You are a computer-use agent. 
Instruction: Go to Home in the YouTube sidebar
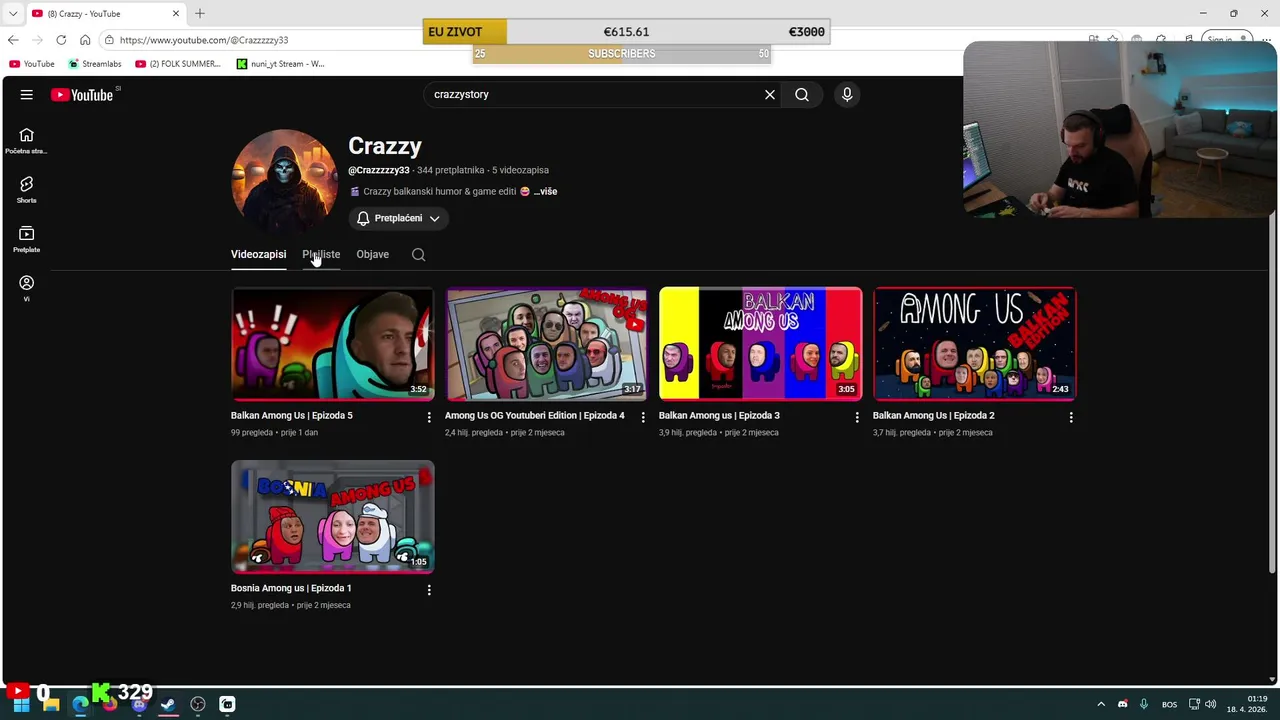27,141
